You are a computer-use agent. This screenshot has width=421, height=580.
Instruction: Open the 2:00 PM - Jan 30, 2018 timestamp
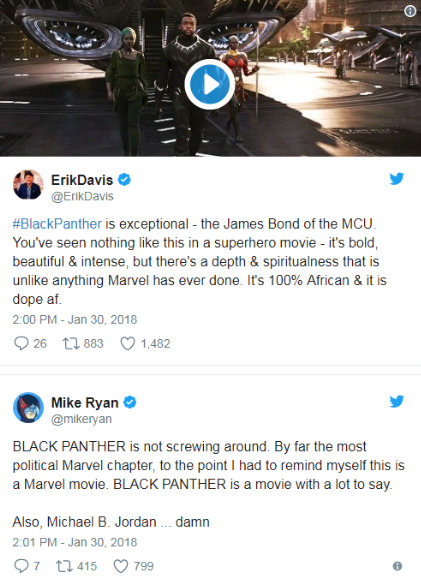coord(75,320)
